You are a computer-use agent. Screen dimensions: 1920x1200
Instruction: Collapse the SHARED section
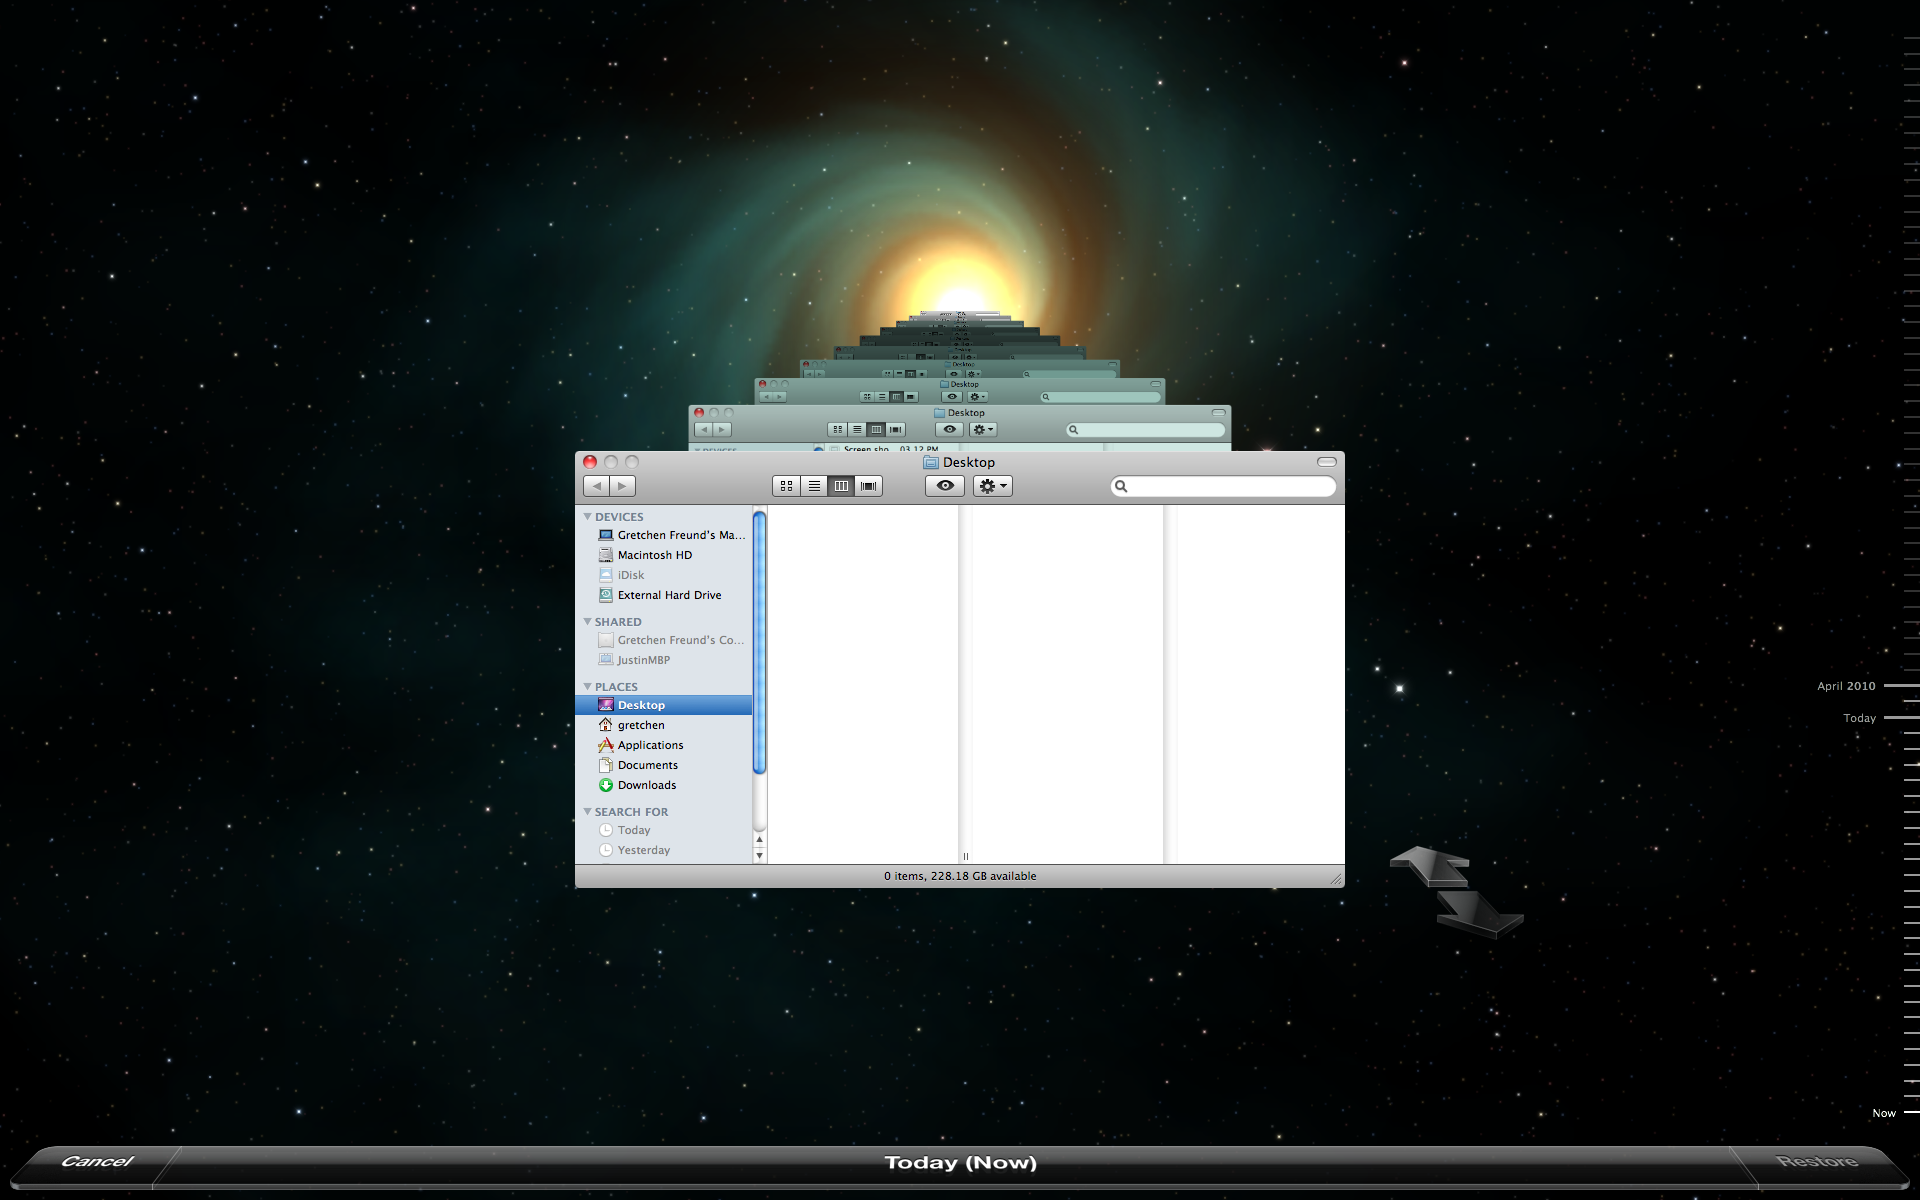pyautogui.click(x=588, y=621)
